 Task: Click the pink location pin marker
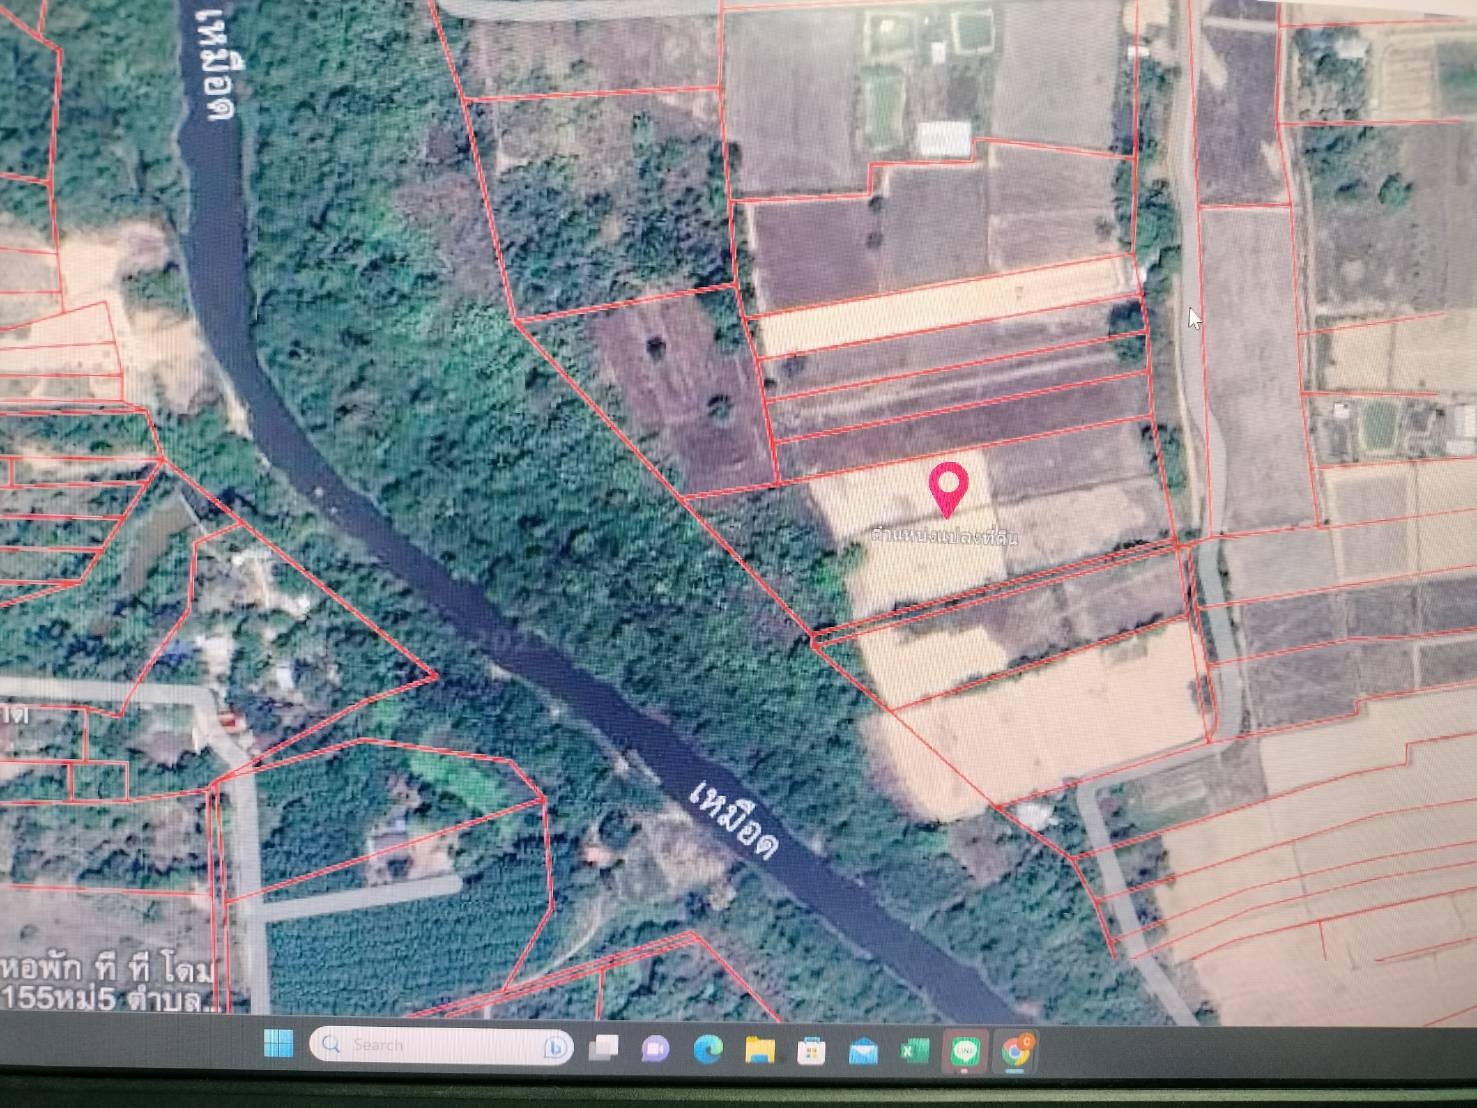[948, 490]
